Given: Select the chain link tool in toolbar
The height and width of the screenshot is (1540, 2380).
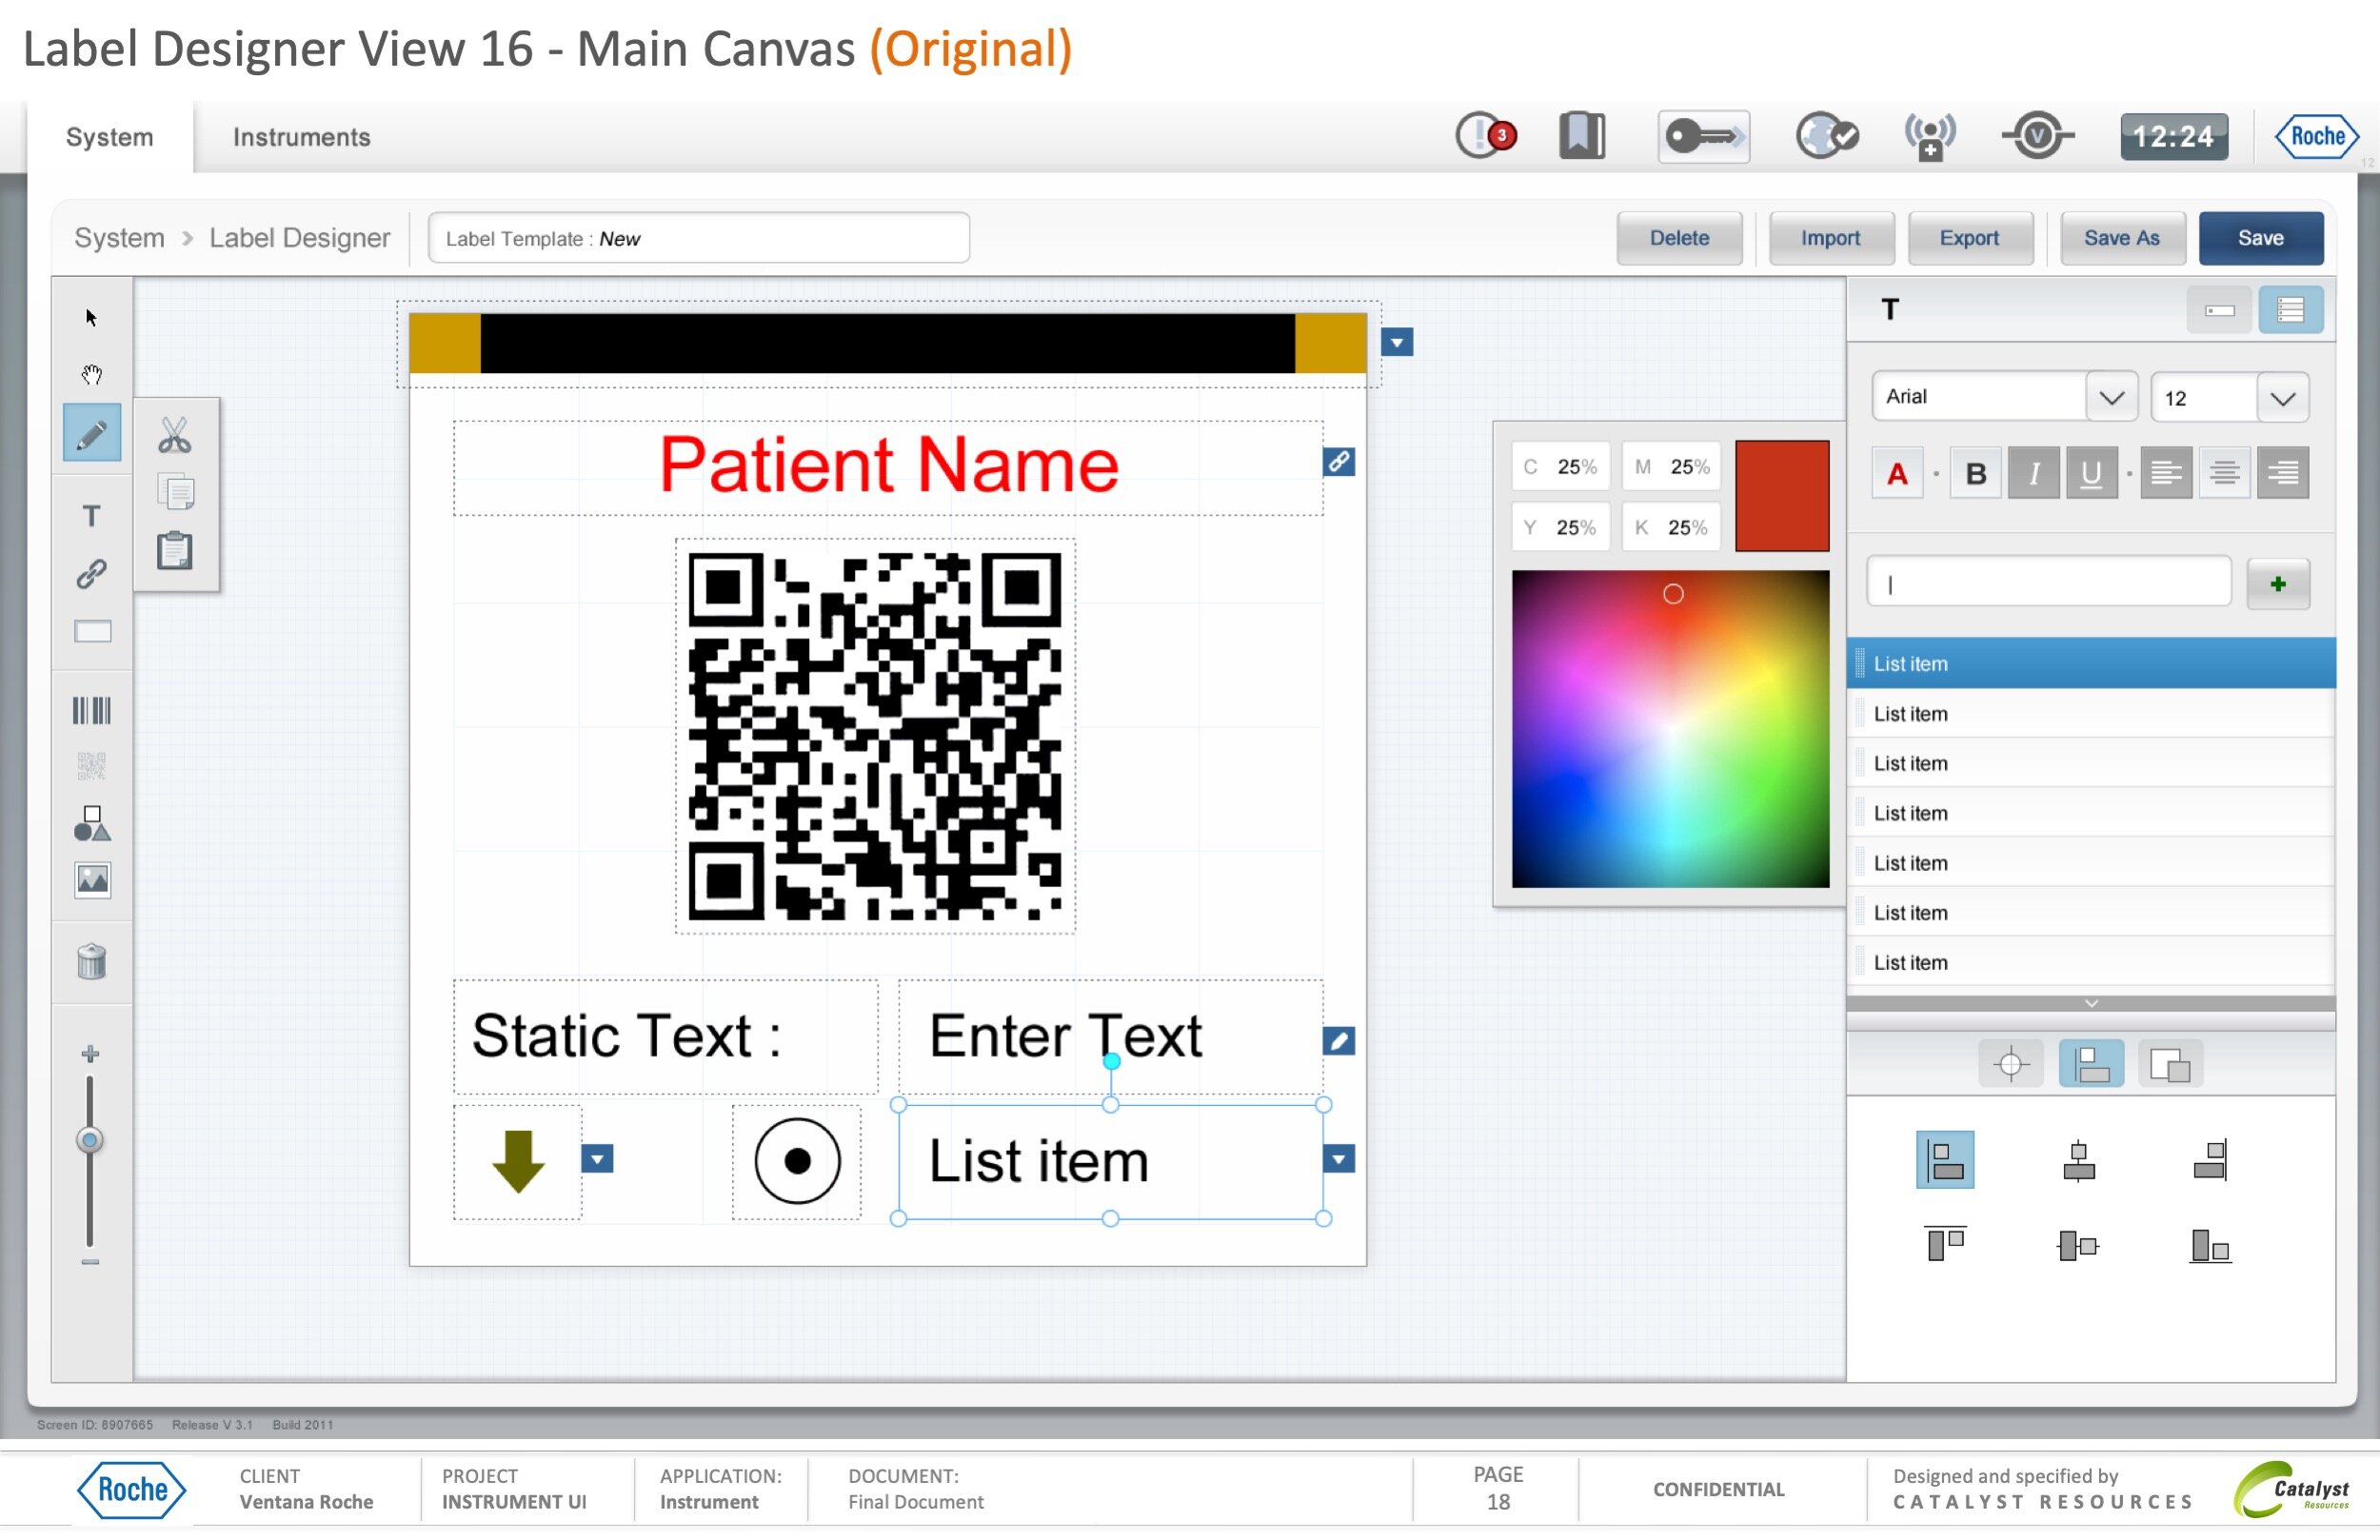Looking at the screenshot, I should [92, 574].
